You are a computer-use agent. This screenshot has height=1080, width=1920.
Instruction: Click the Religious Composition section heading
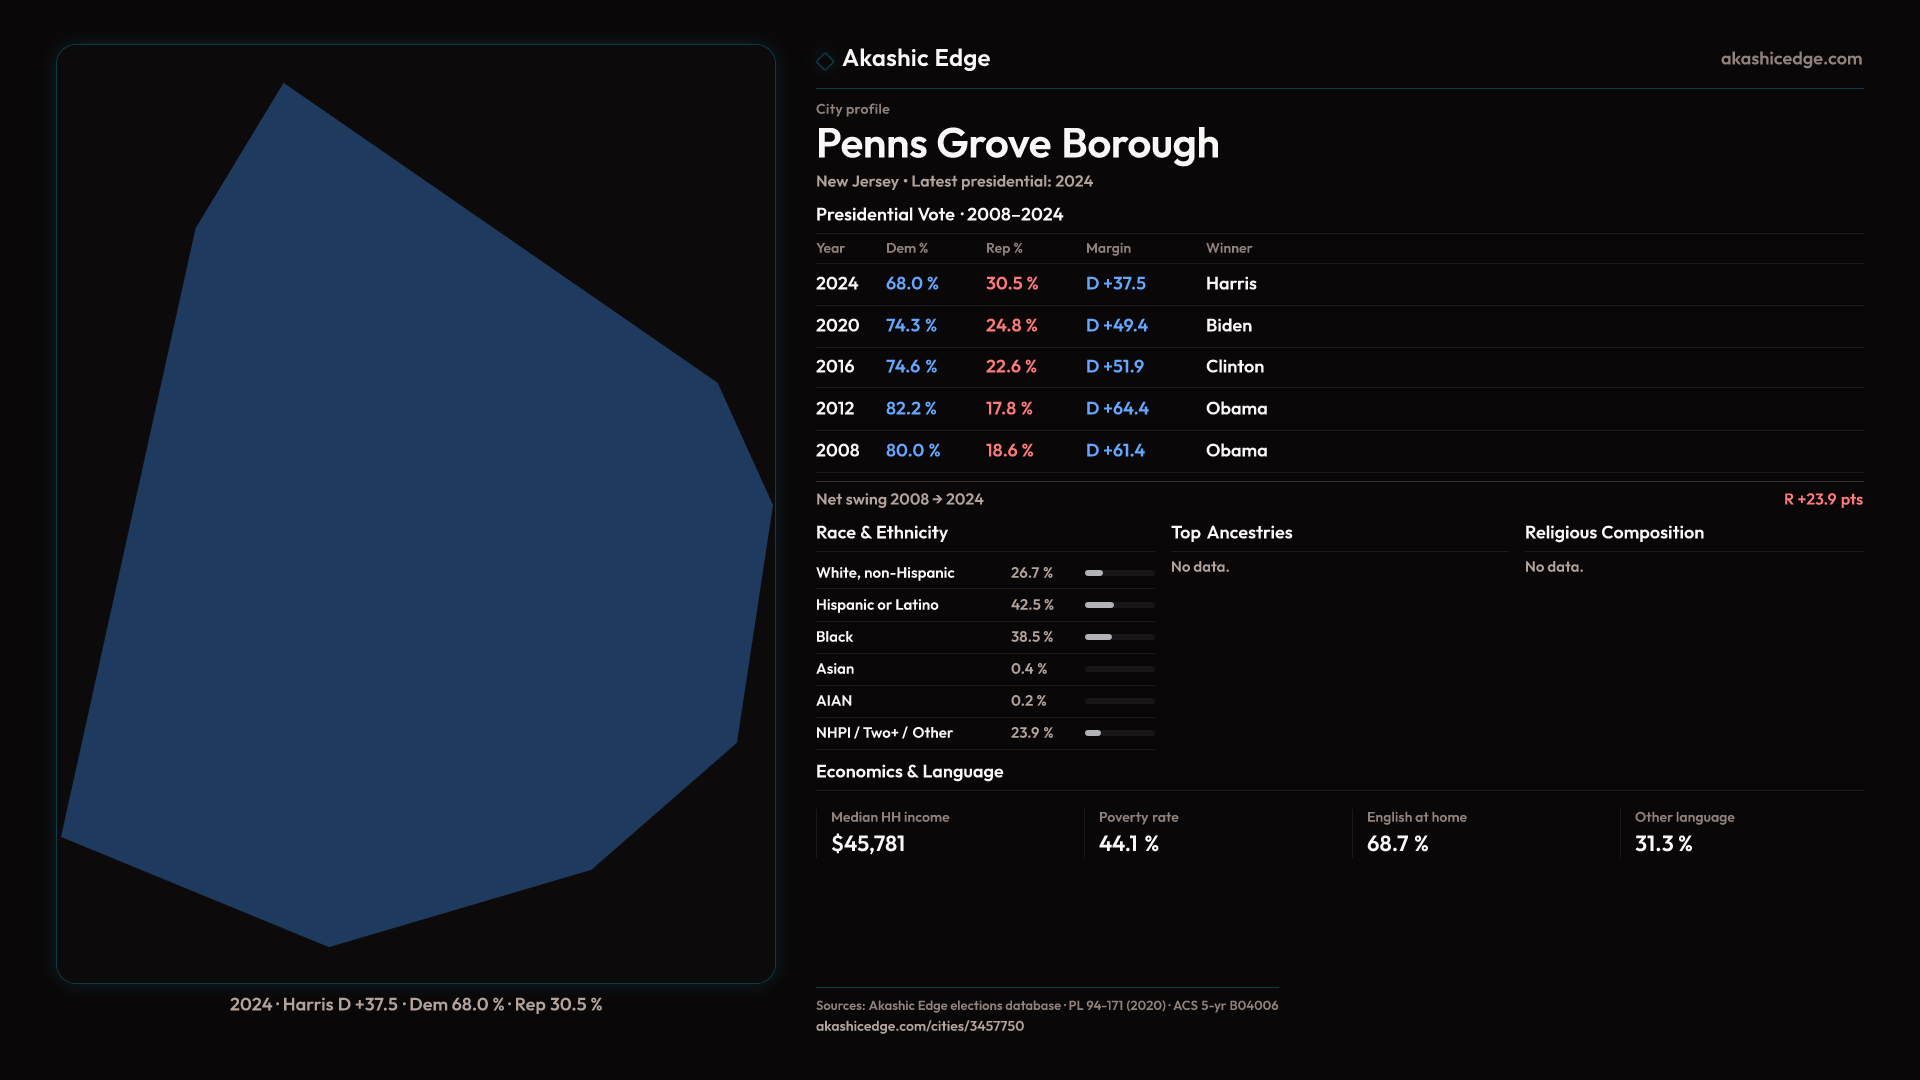coord(1614,533)
